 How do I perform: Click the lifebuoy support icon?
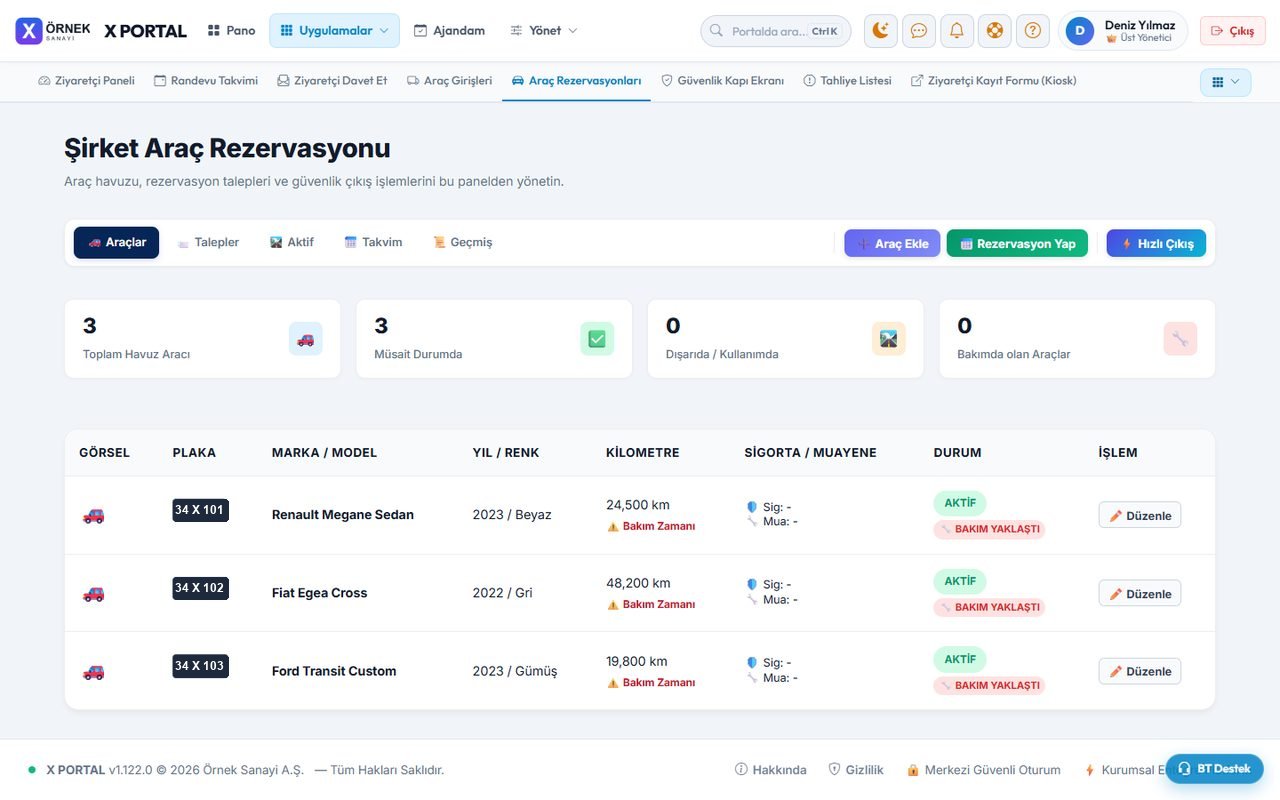click(995, 31)
